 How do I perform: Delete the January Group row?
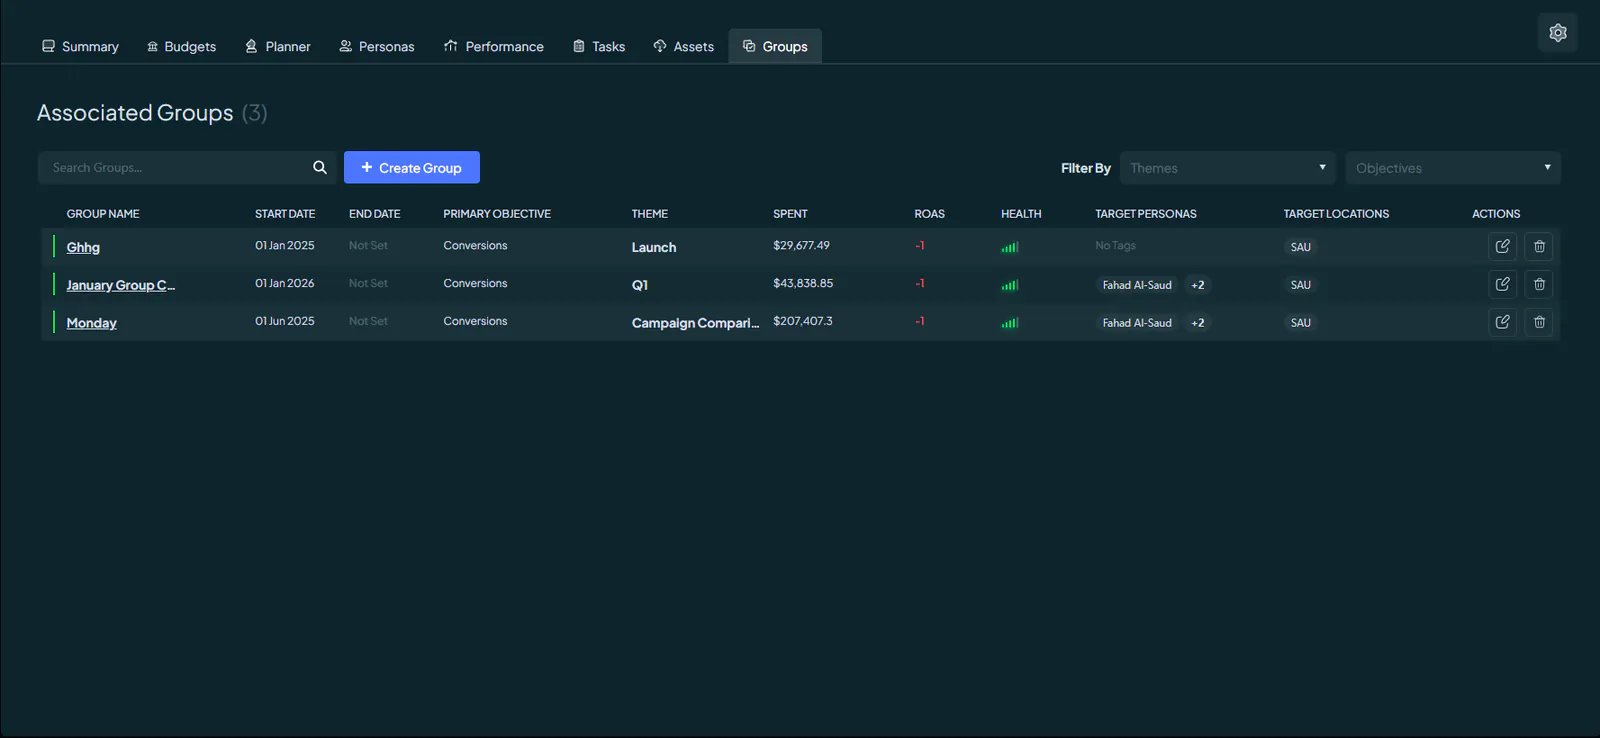(1539, 284)
